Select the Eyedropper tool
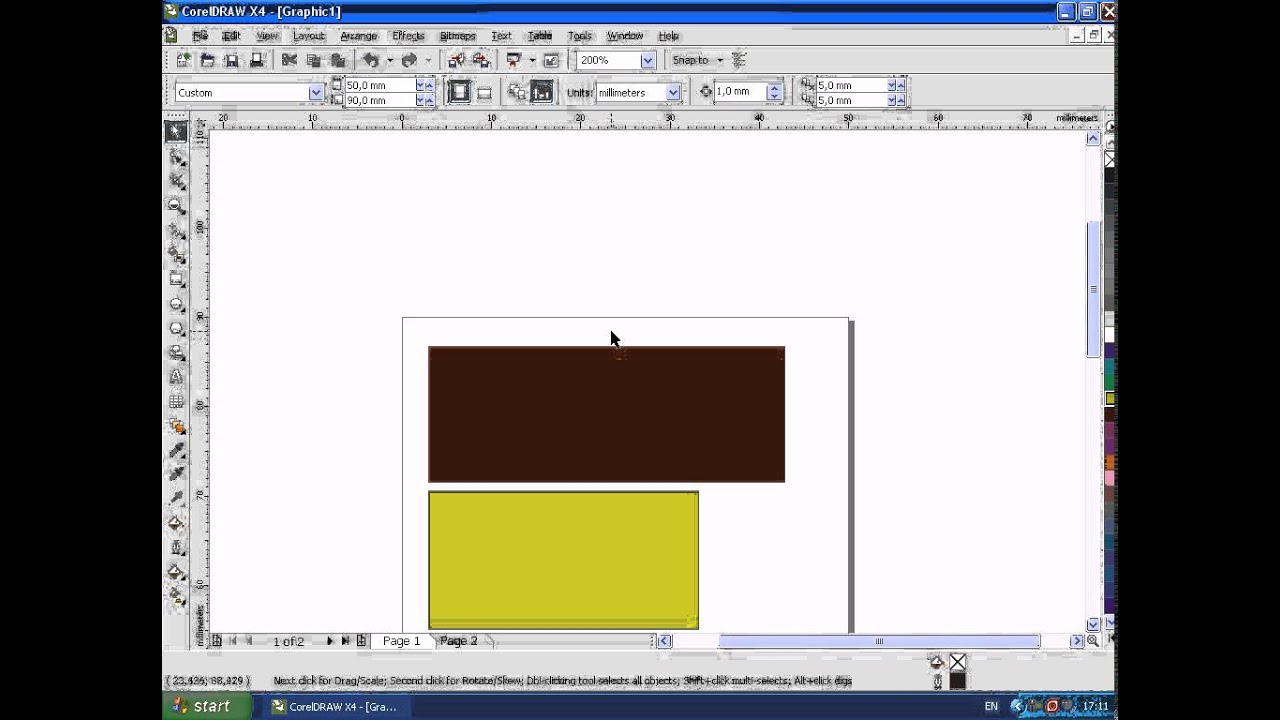The width and height of the screenshot is (1280, 720). pyautogui.click(x=177, y=451)
